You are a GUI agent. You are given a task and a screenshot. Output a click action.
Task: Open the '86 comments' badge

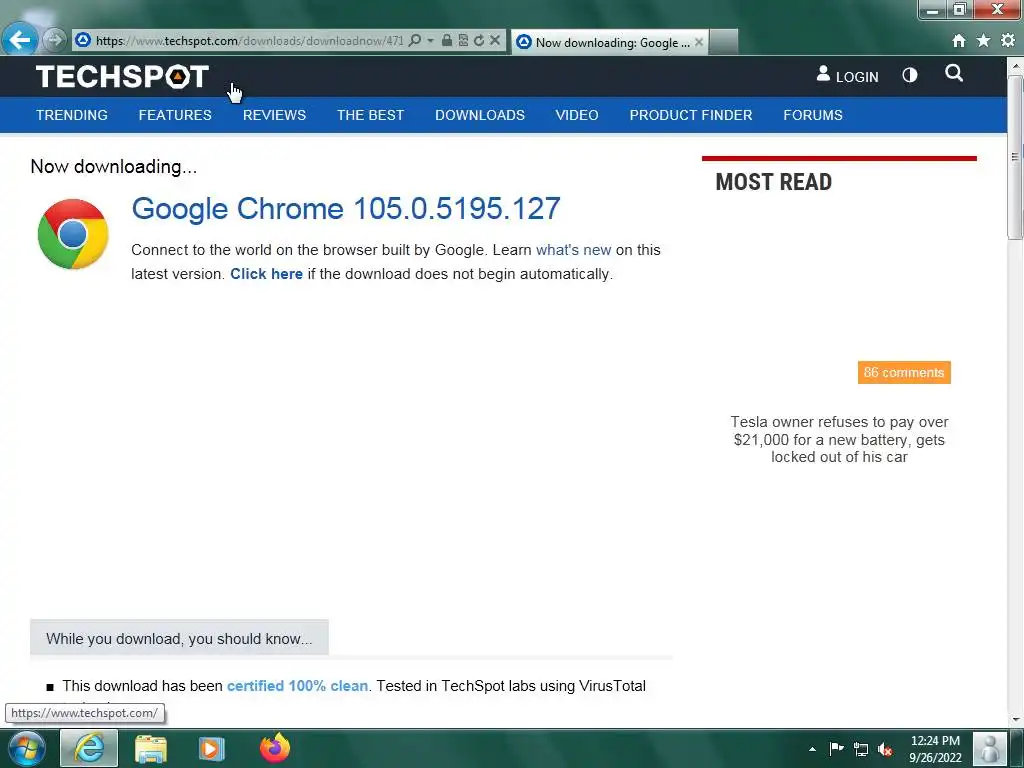(x=904, y=372)
